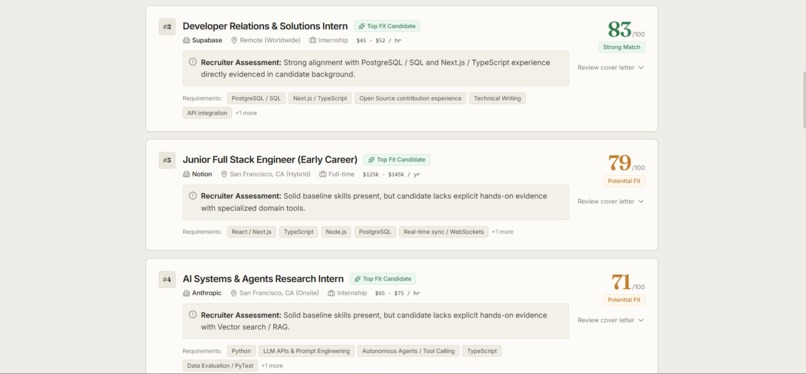
Task: Click the briefcase icon in the Anthropic card
Action: click(331, 293)
